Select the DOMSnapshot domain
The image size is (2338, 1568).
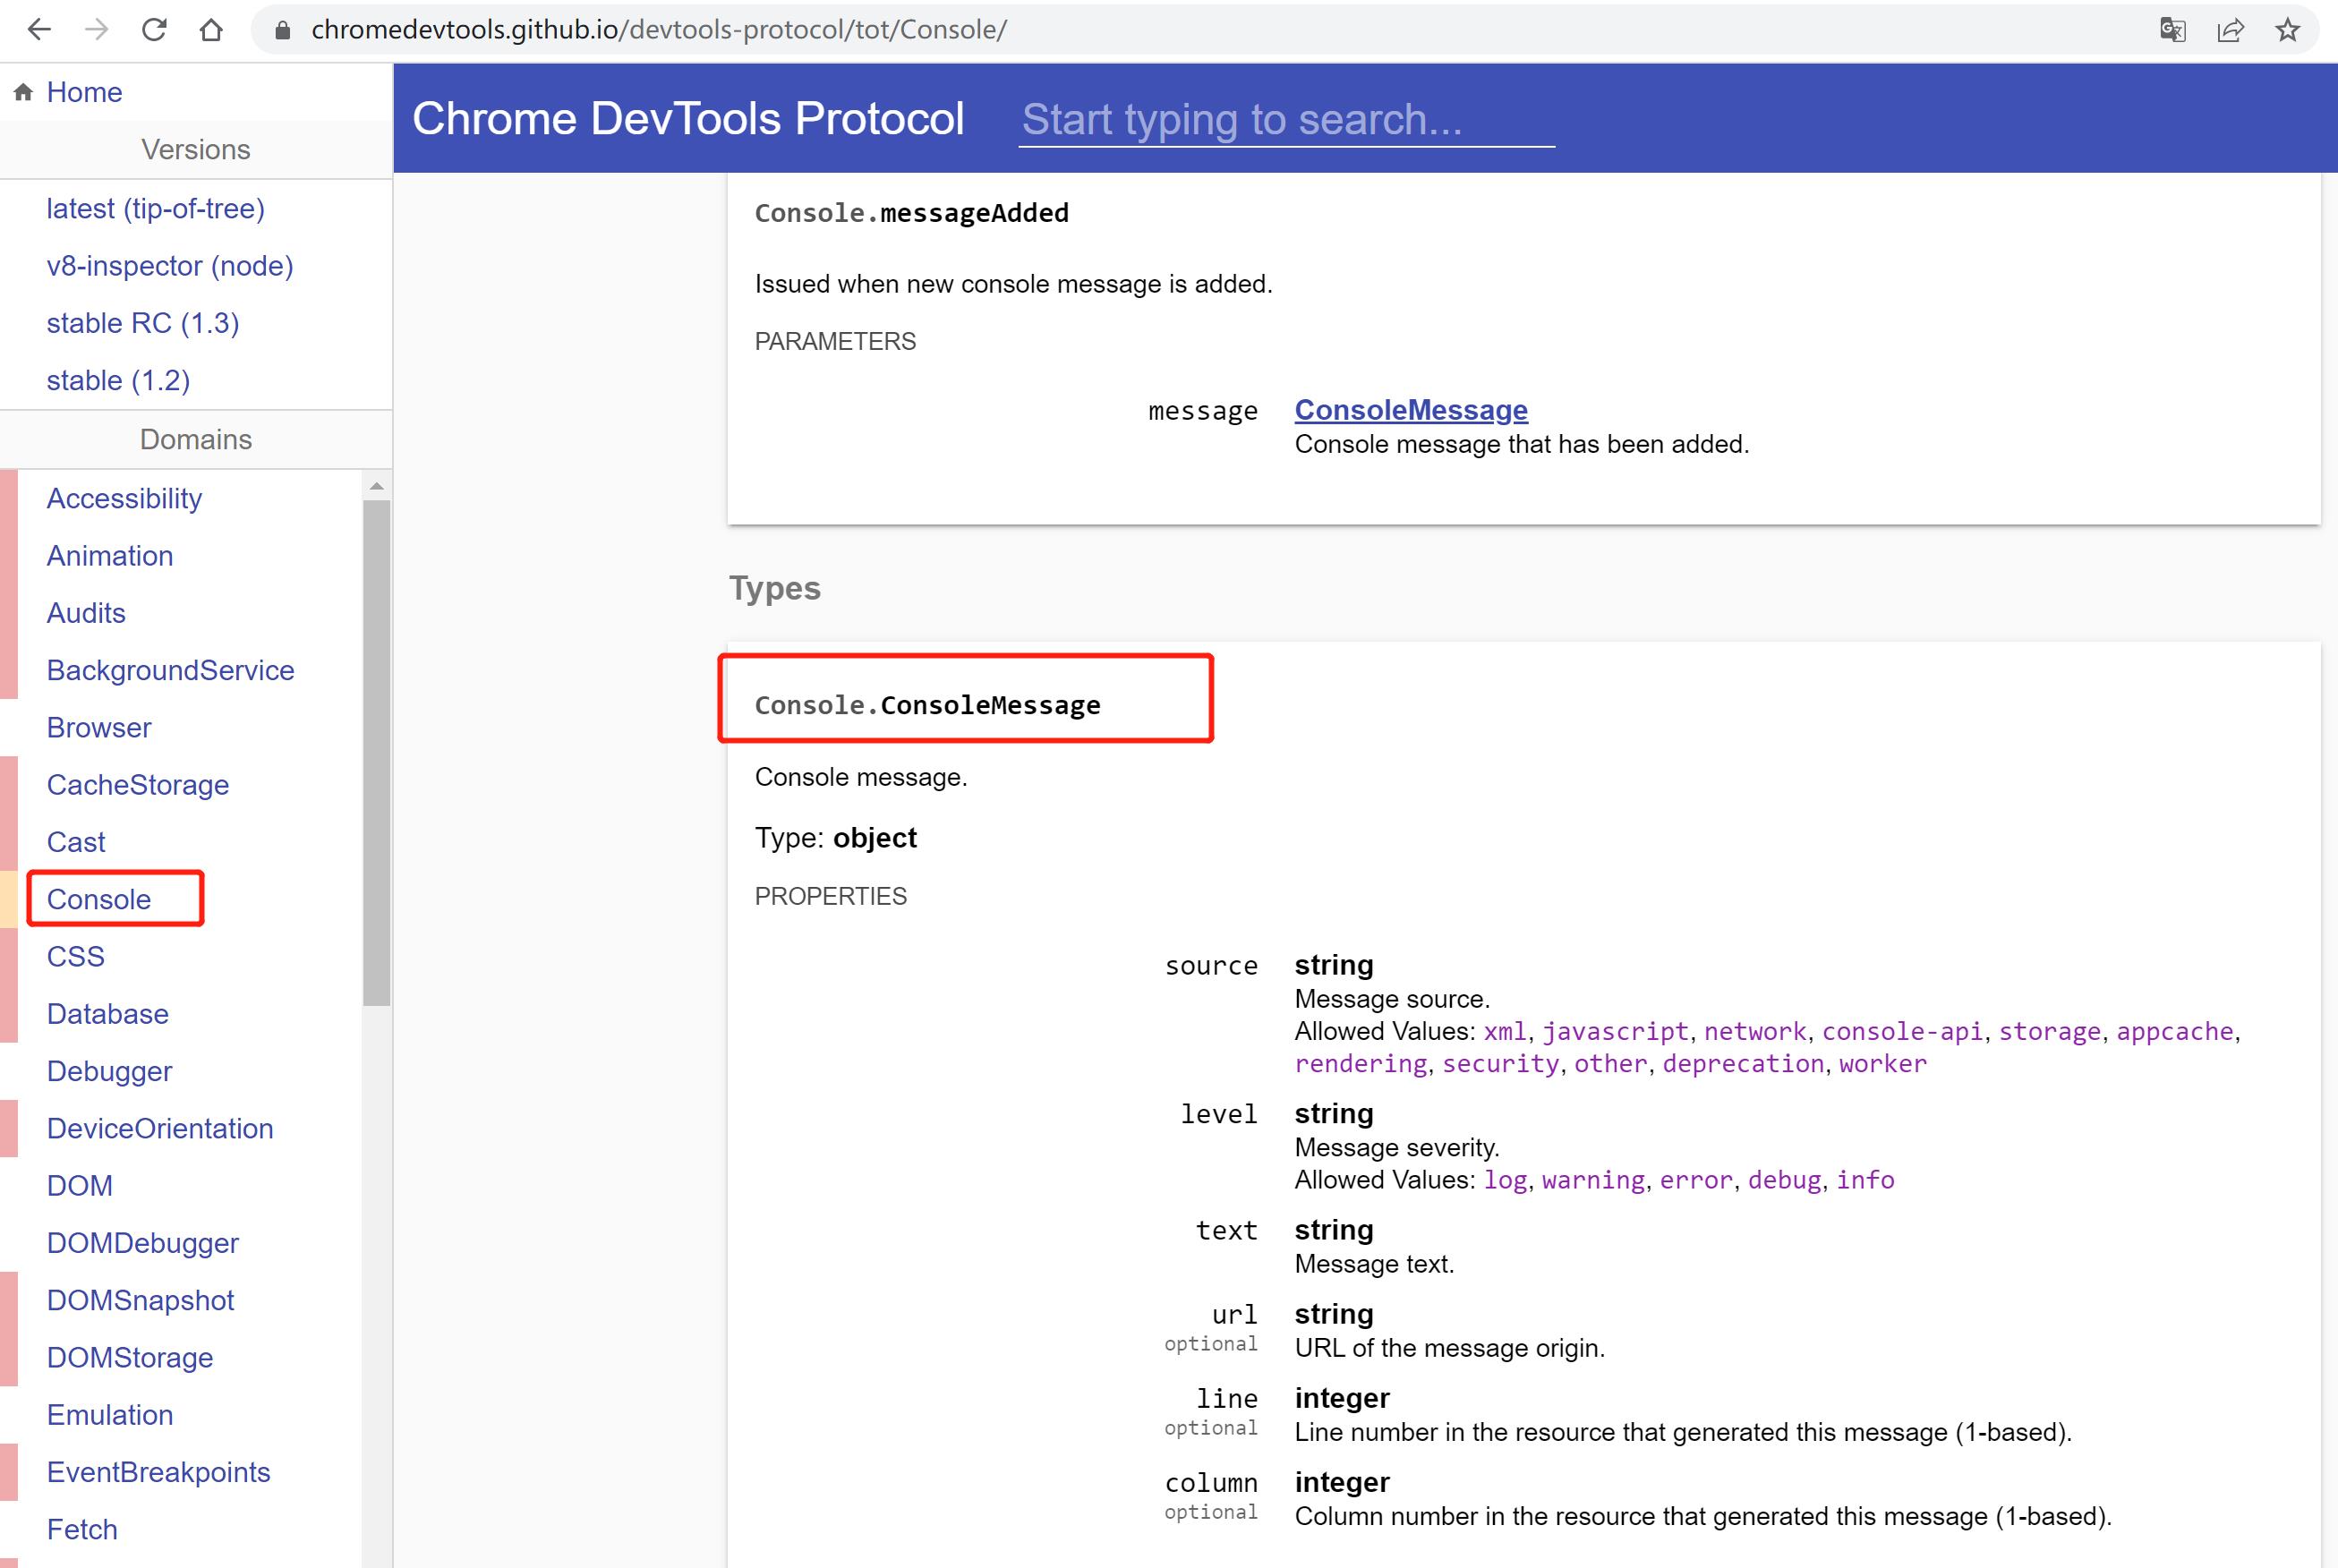tap(140, 1300)
